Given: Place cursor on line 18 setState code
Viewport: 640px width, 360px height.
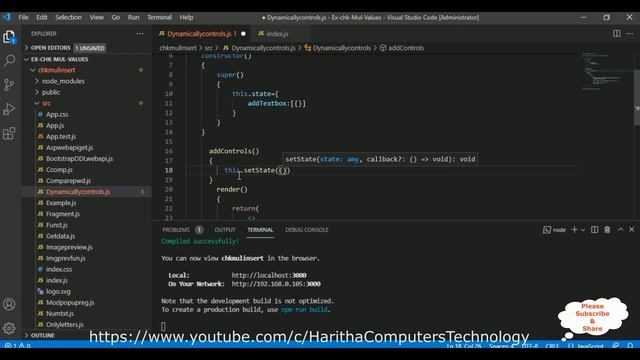Looking at the screenshot, I should pyautogui.click(x=257, y=170).
